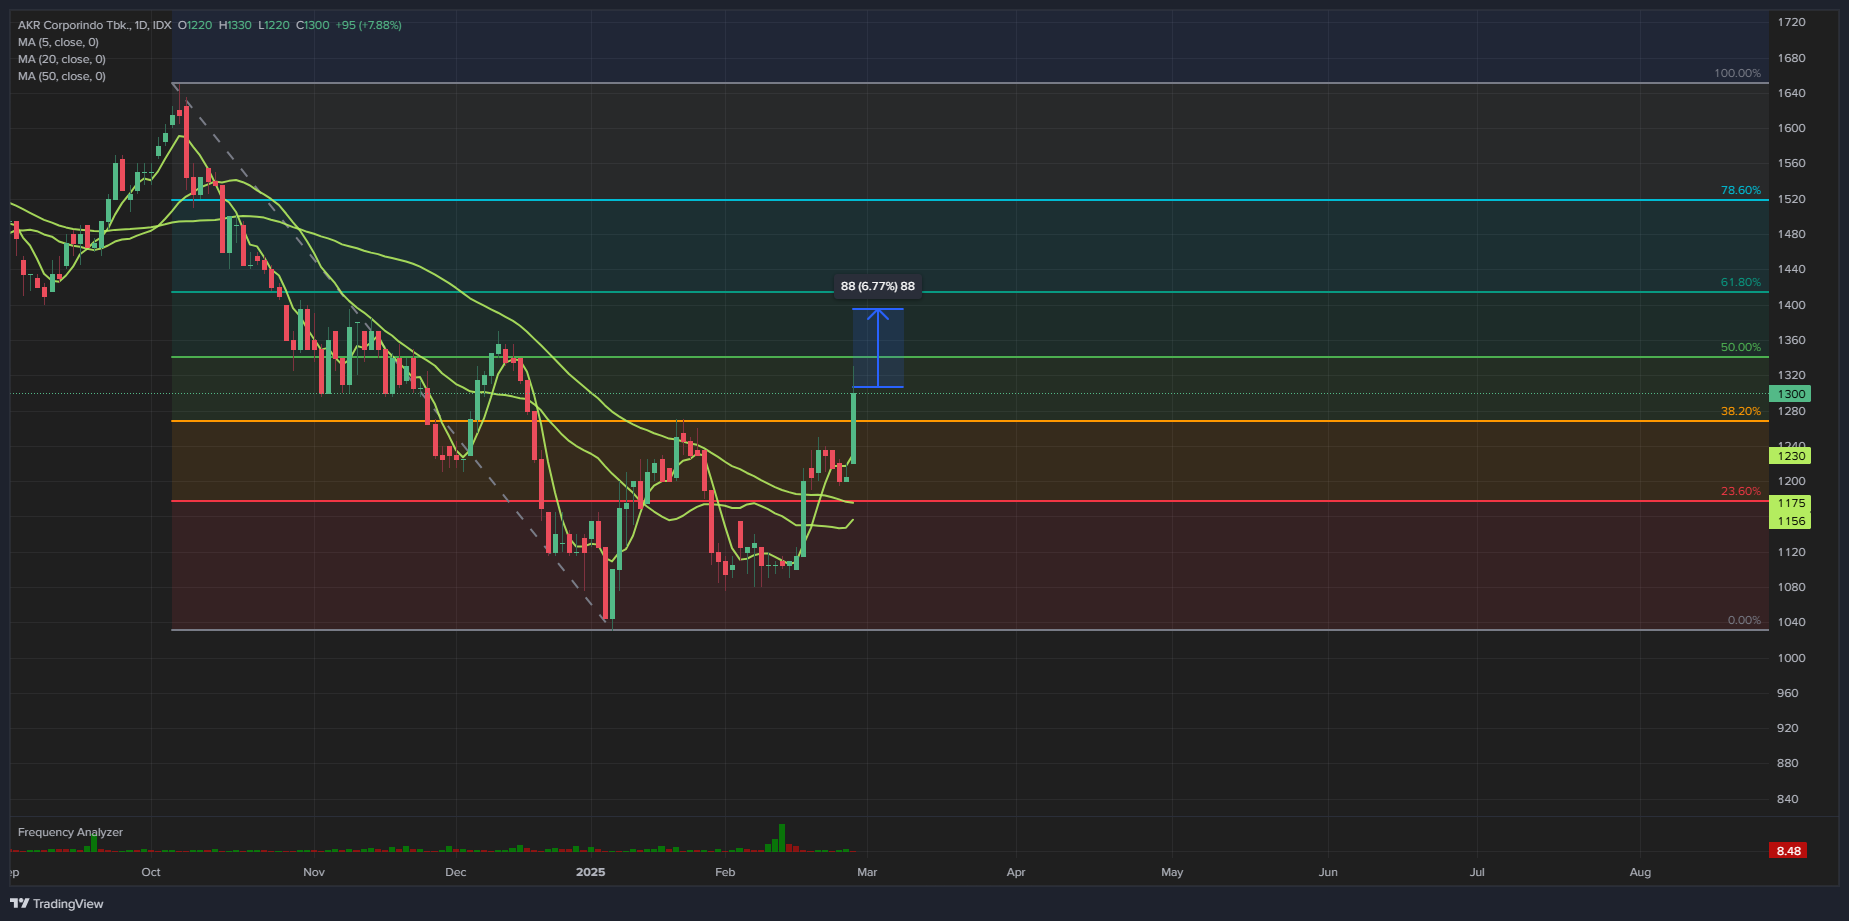
Task: Click the red 8.48 volume value label
Action: (1789, 850)
